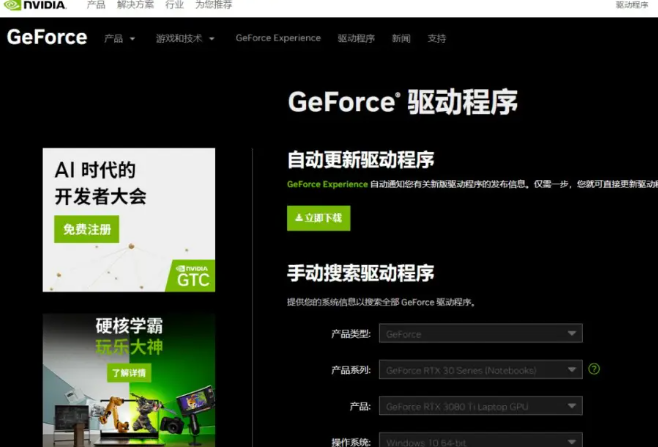658x447 pixels.
Task: Open 解决方案 in the top bar
Action: 136,5
